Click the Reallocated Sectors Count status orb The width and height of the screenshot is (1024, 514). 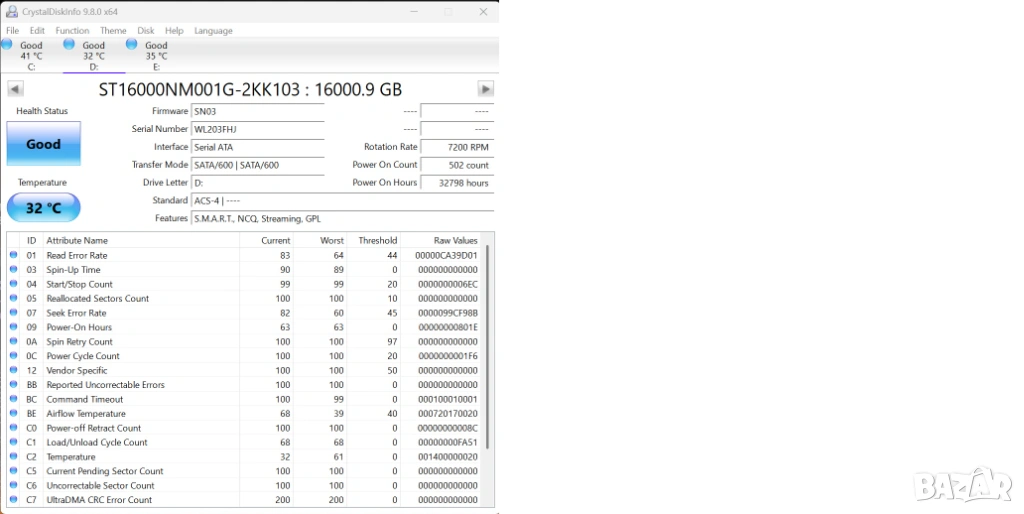click(14, 298)
